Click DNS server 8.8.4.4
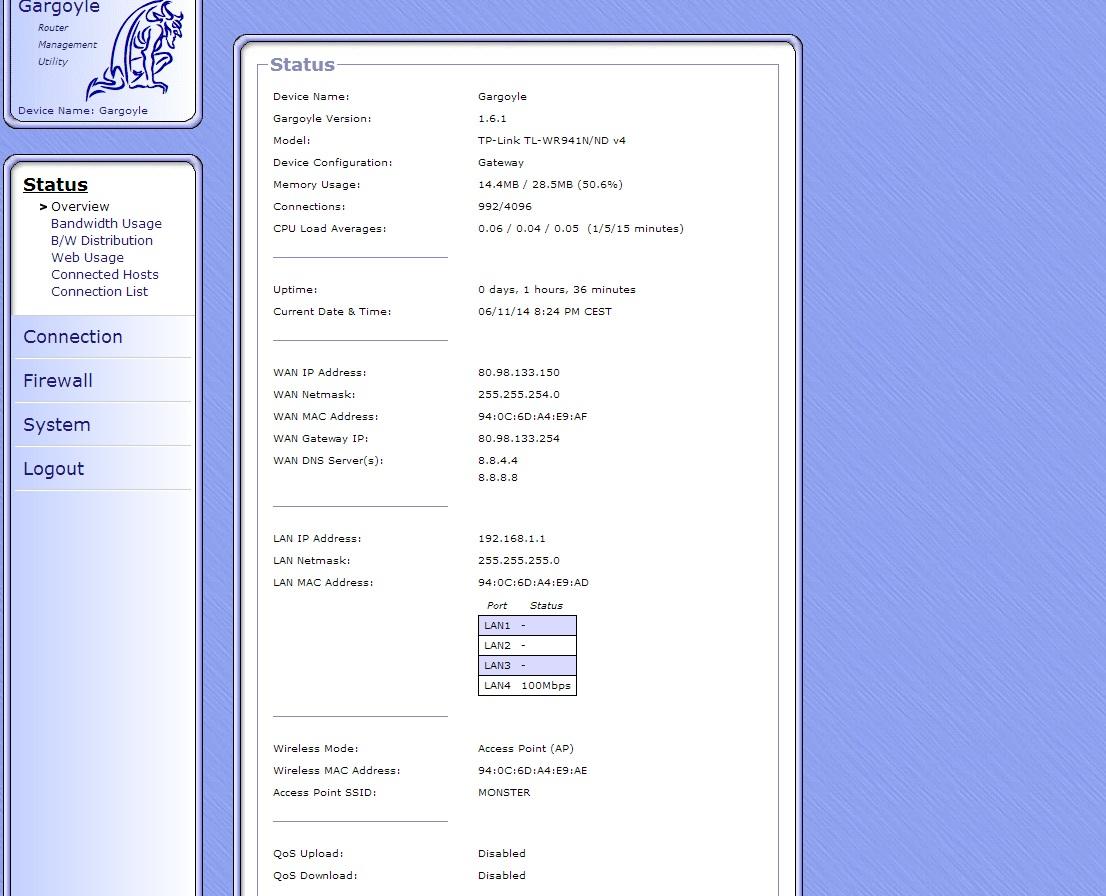The image size is (1106, 896). point(497,460)
